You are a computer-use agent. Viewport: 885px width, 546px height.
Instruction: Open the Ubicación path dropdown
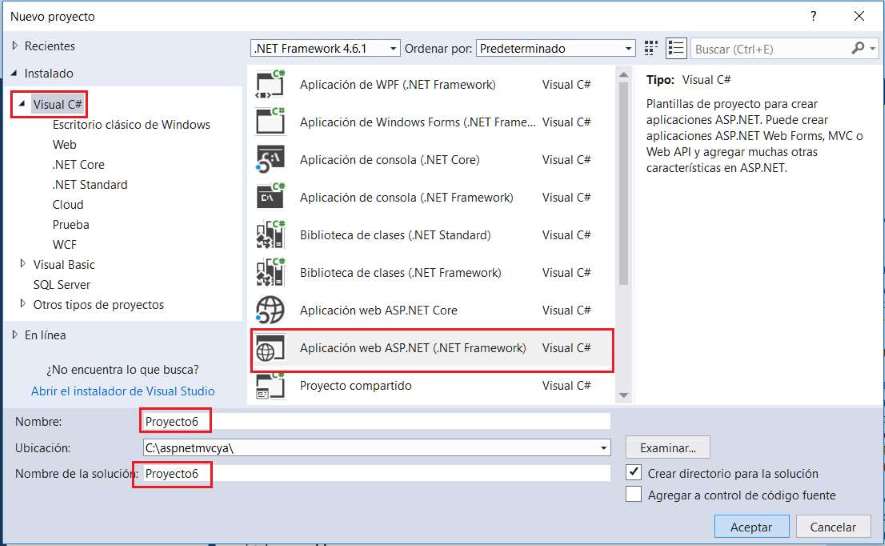(x=603, y=448)
